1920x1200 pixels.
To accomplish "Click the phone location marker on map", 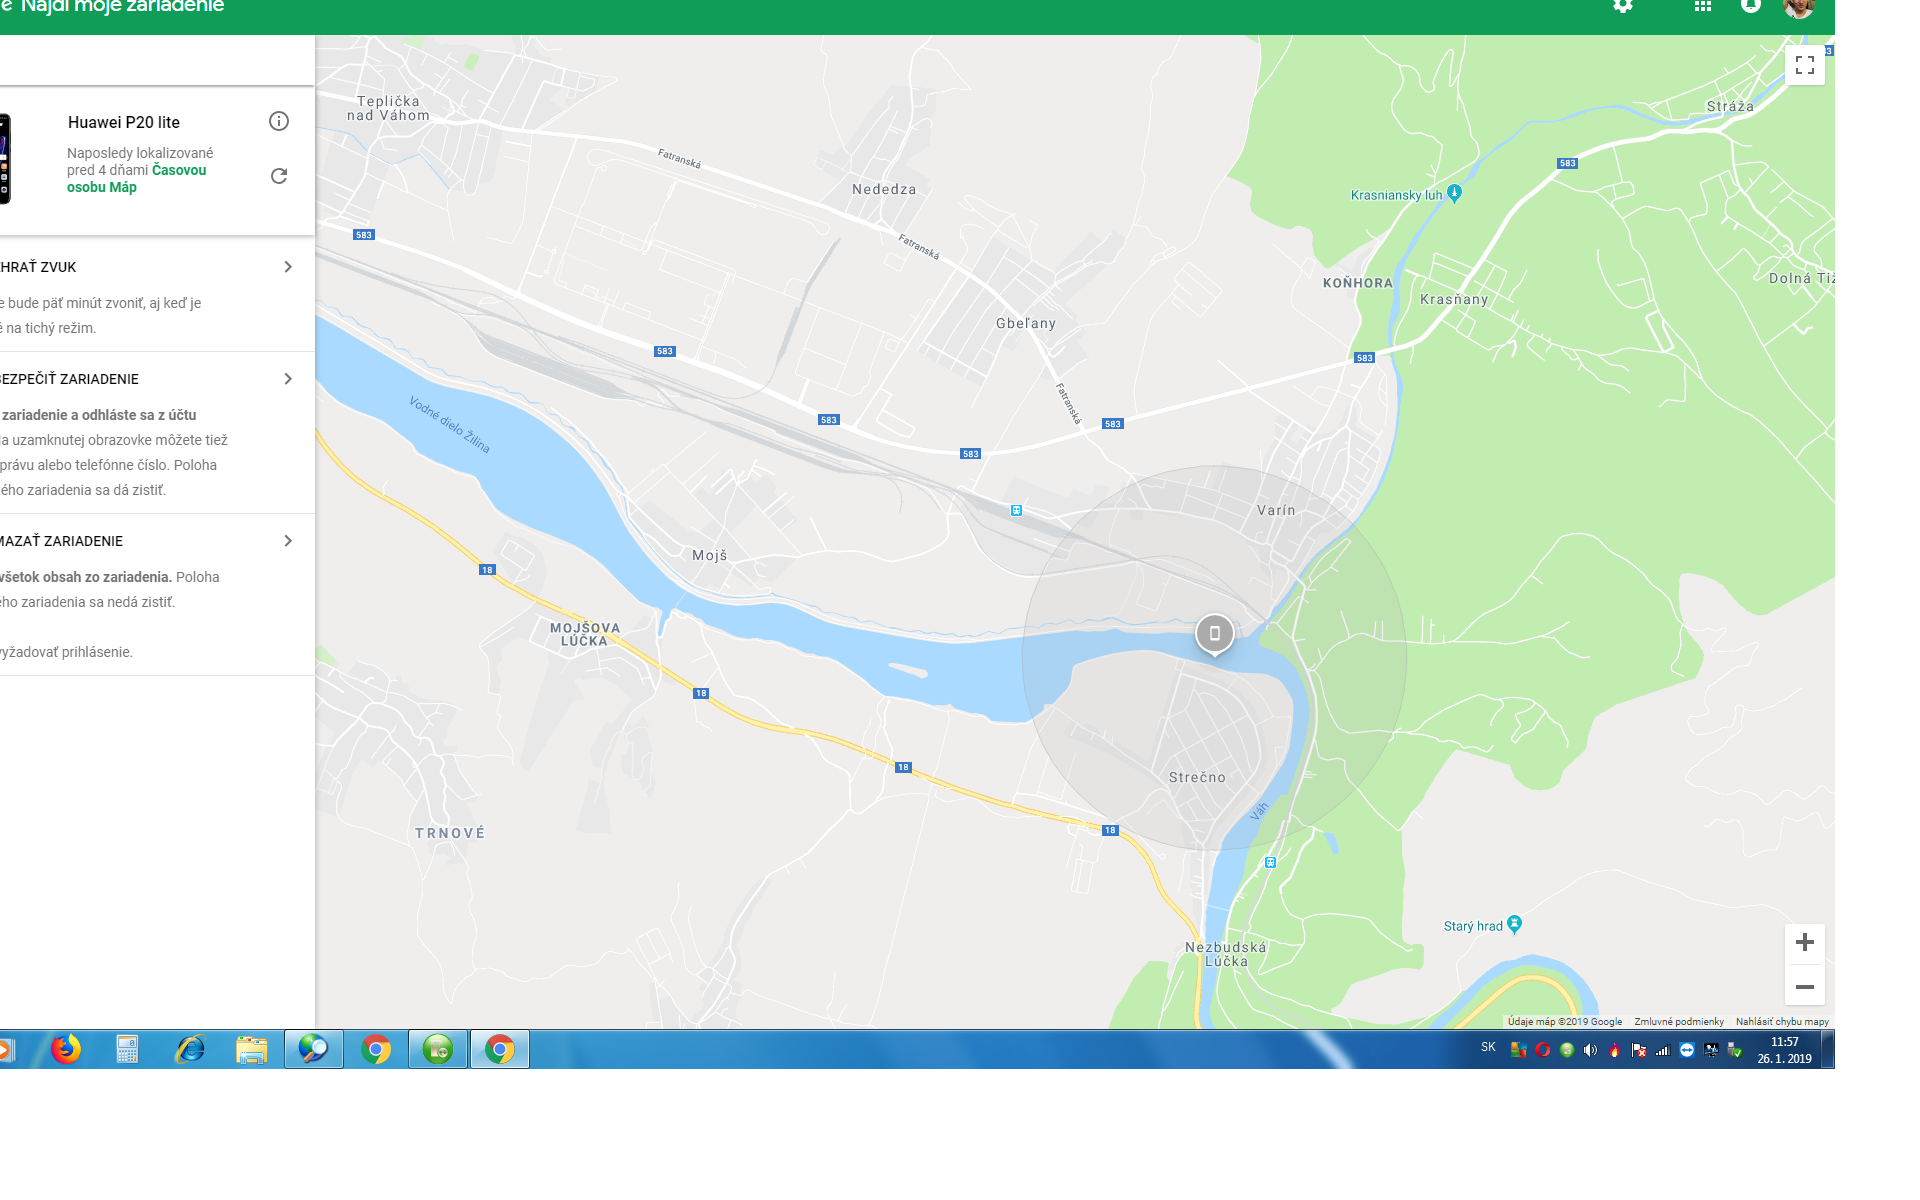I will click(x=1215, y=634).
